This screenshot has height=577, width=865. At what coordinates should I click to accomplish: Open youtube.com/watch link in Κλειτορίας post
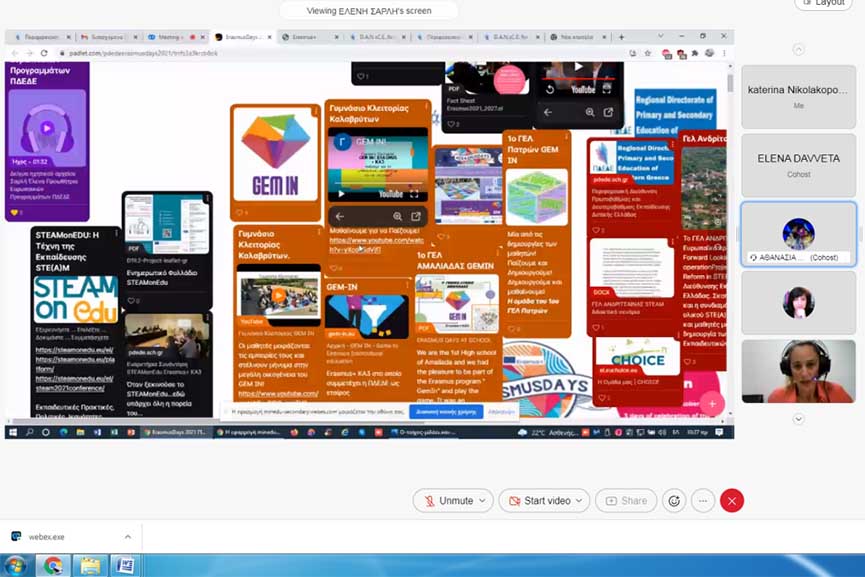[376, 245]
